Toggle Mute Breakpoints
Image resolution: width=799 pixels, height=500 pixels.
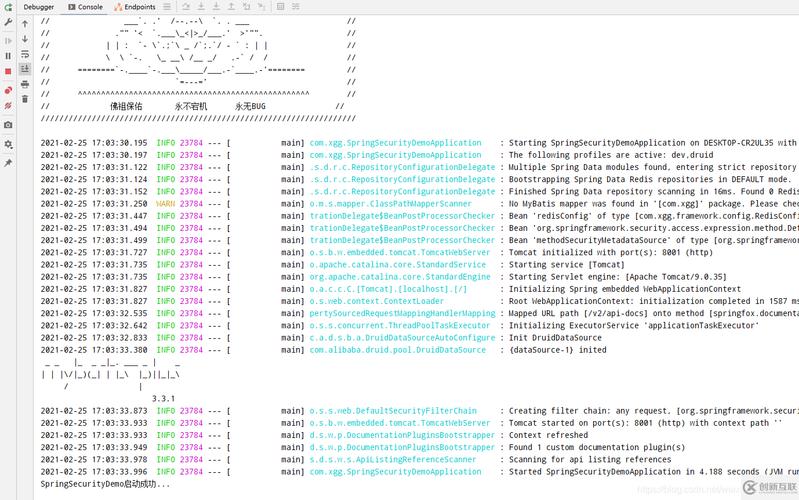click(8, 105)
